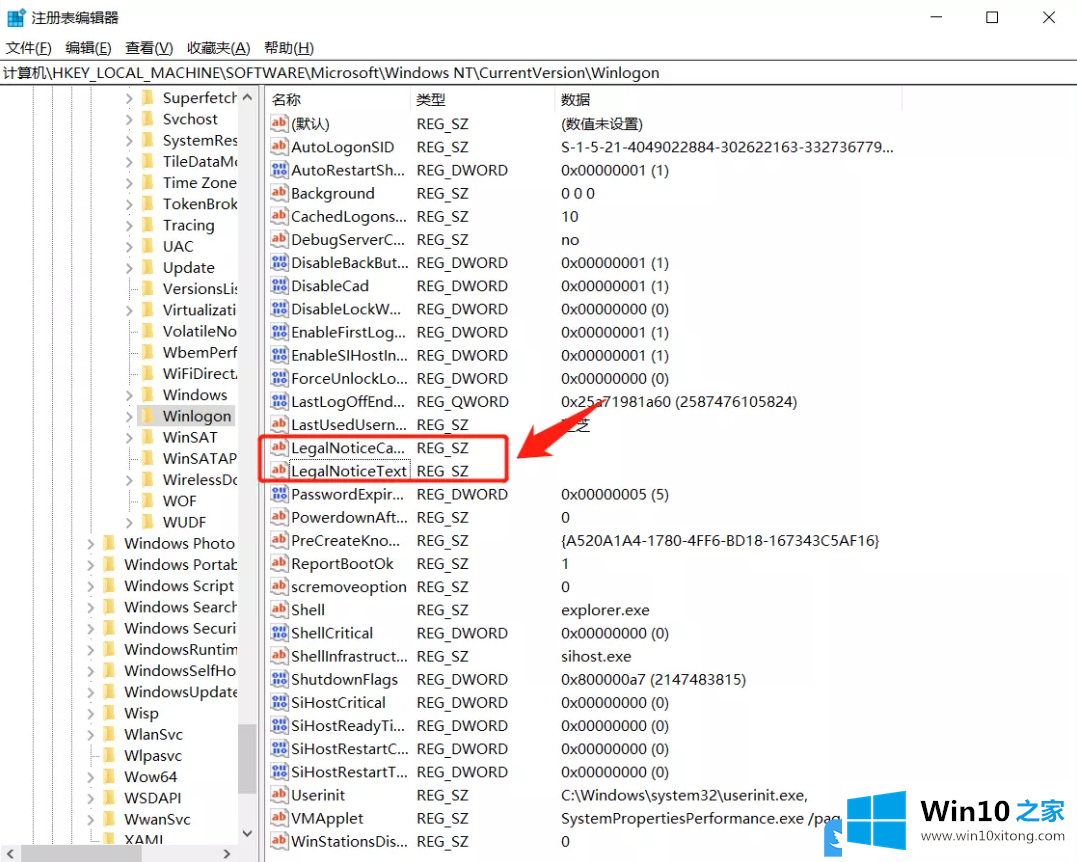
Task: Open the 帮助(H) menu
Action: (289, 48)
